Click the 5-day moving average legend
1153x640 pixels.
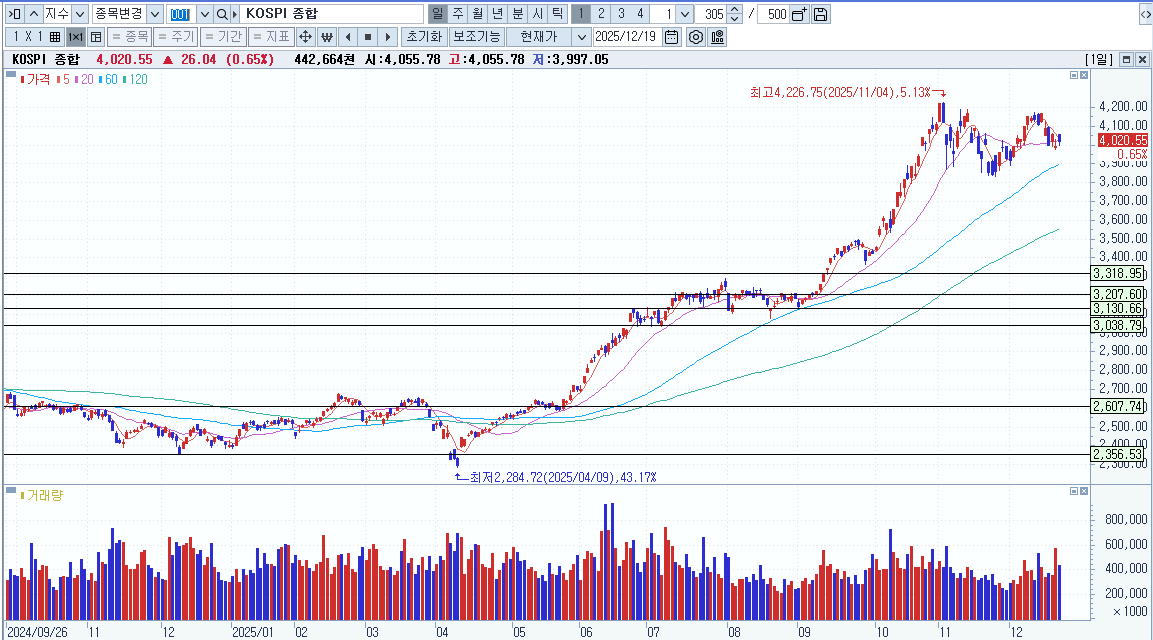pyautogui.click(x=66, y=79)
